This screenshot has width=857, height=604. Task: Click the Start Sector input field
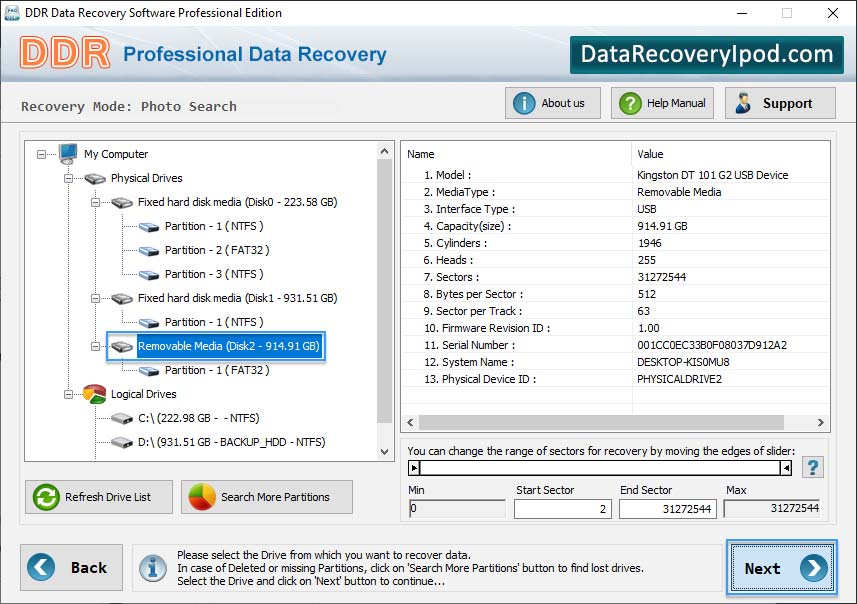coord(562,509)
